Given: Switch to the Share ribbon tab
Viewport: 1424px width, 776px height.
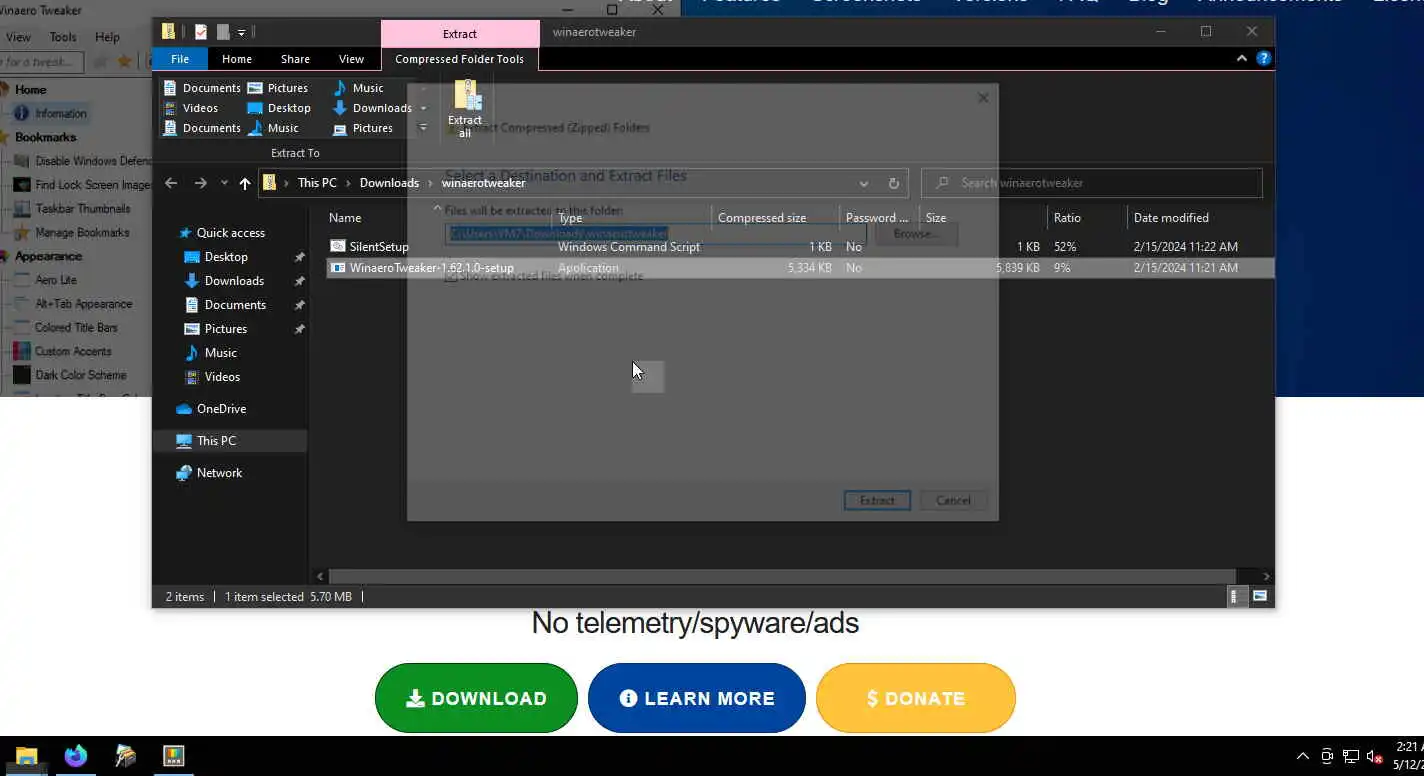Looking at the screenshot, I should coord(295,59).
